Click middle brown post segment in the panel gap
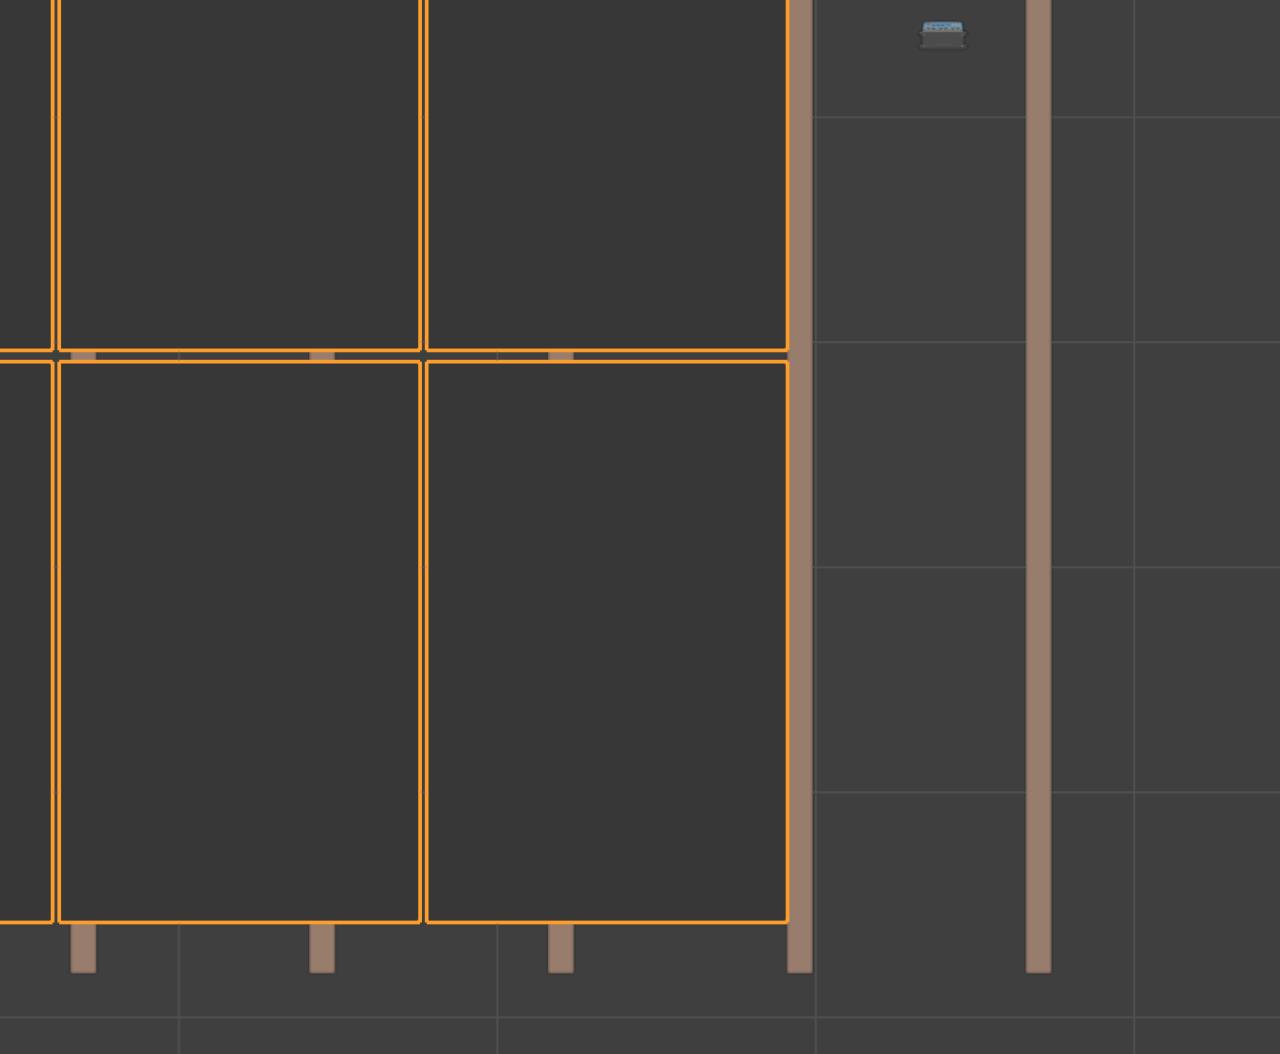1280x1054 pixels. click(322, 356)
